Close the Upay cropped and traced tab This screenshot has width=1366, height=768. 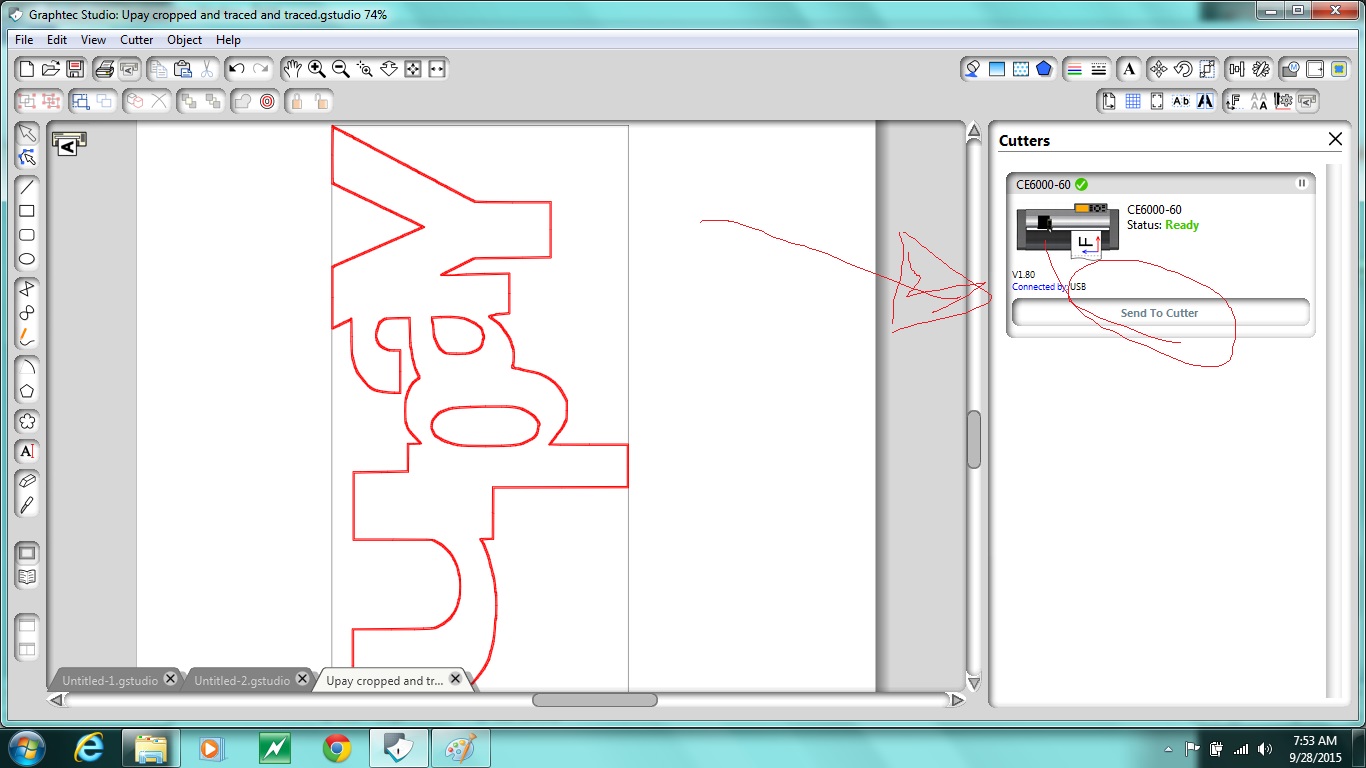click(x=455, y=679)
